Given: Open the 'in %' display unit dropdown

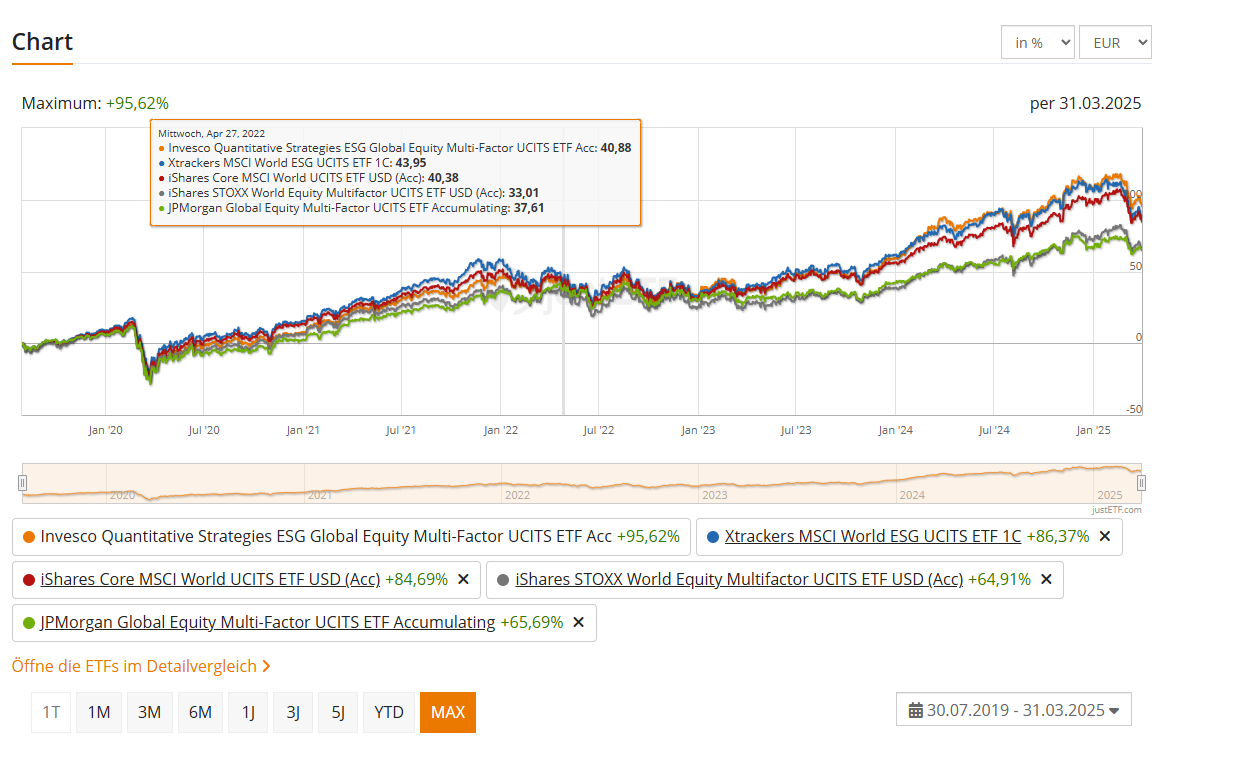Looking at the screenshot, I should coord(1038,42).
